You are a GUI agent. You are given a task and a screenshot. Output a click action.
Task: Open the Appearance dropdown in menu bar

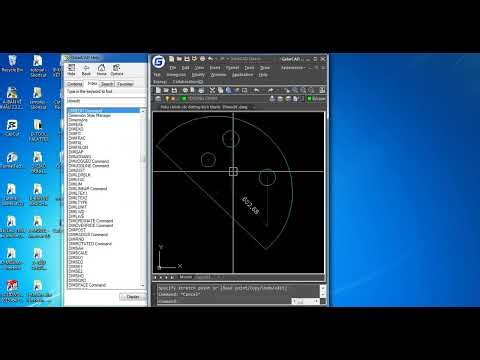(293, 68)
